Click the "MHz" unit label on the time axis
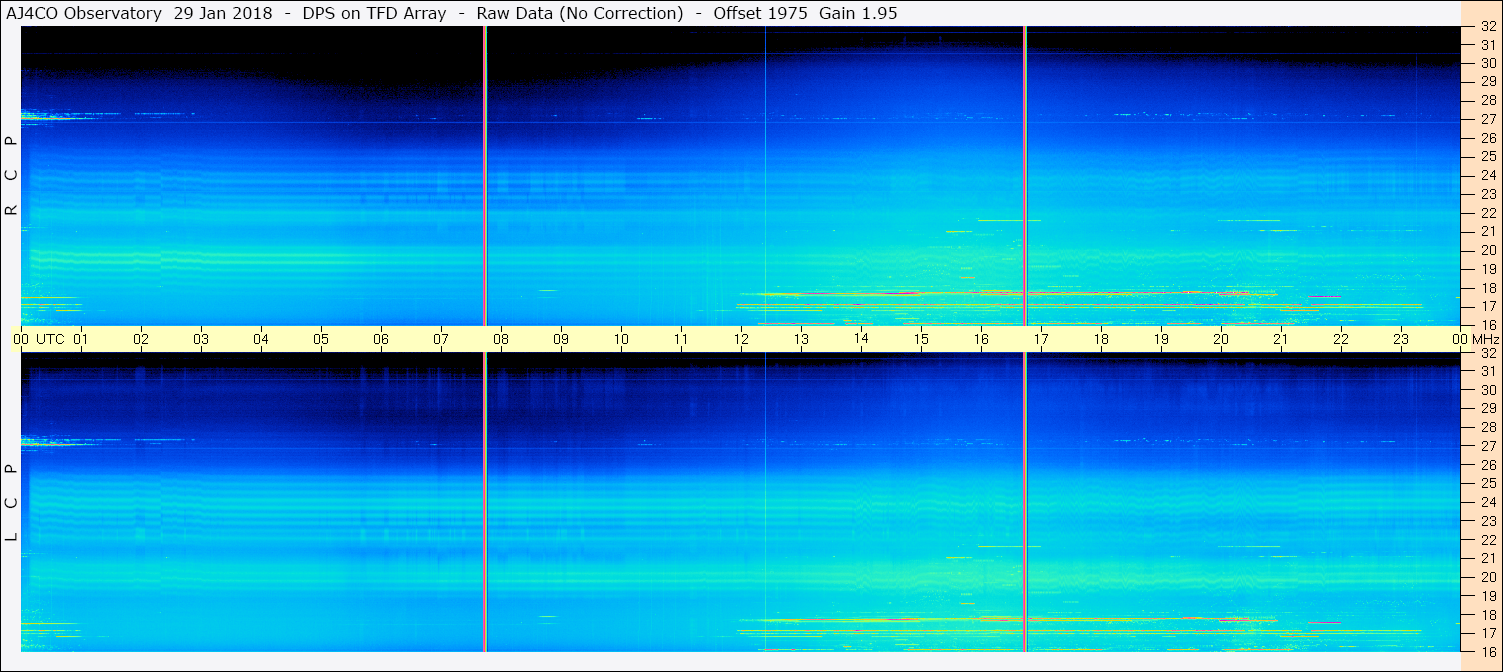 (x=1484, y=339)
